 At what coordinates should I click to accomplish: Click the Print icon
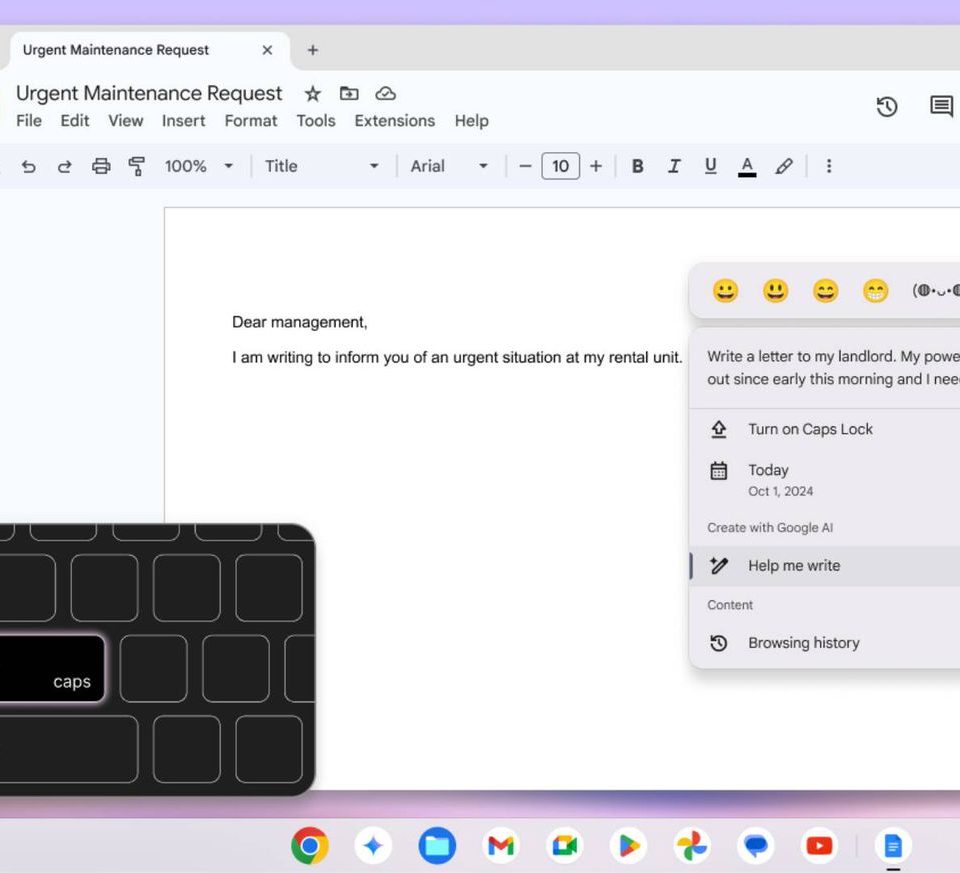pyautogui.click(x=101, y=167)
